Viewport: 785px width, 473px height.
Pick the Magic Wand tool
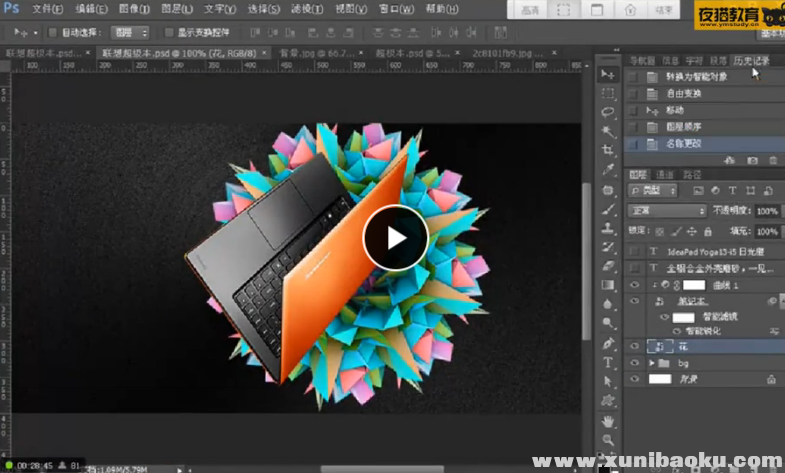click(608, 131)
